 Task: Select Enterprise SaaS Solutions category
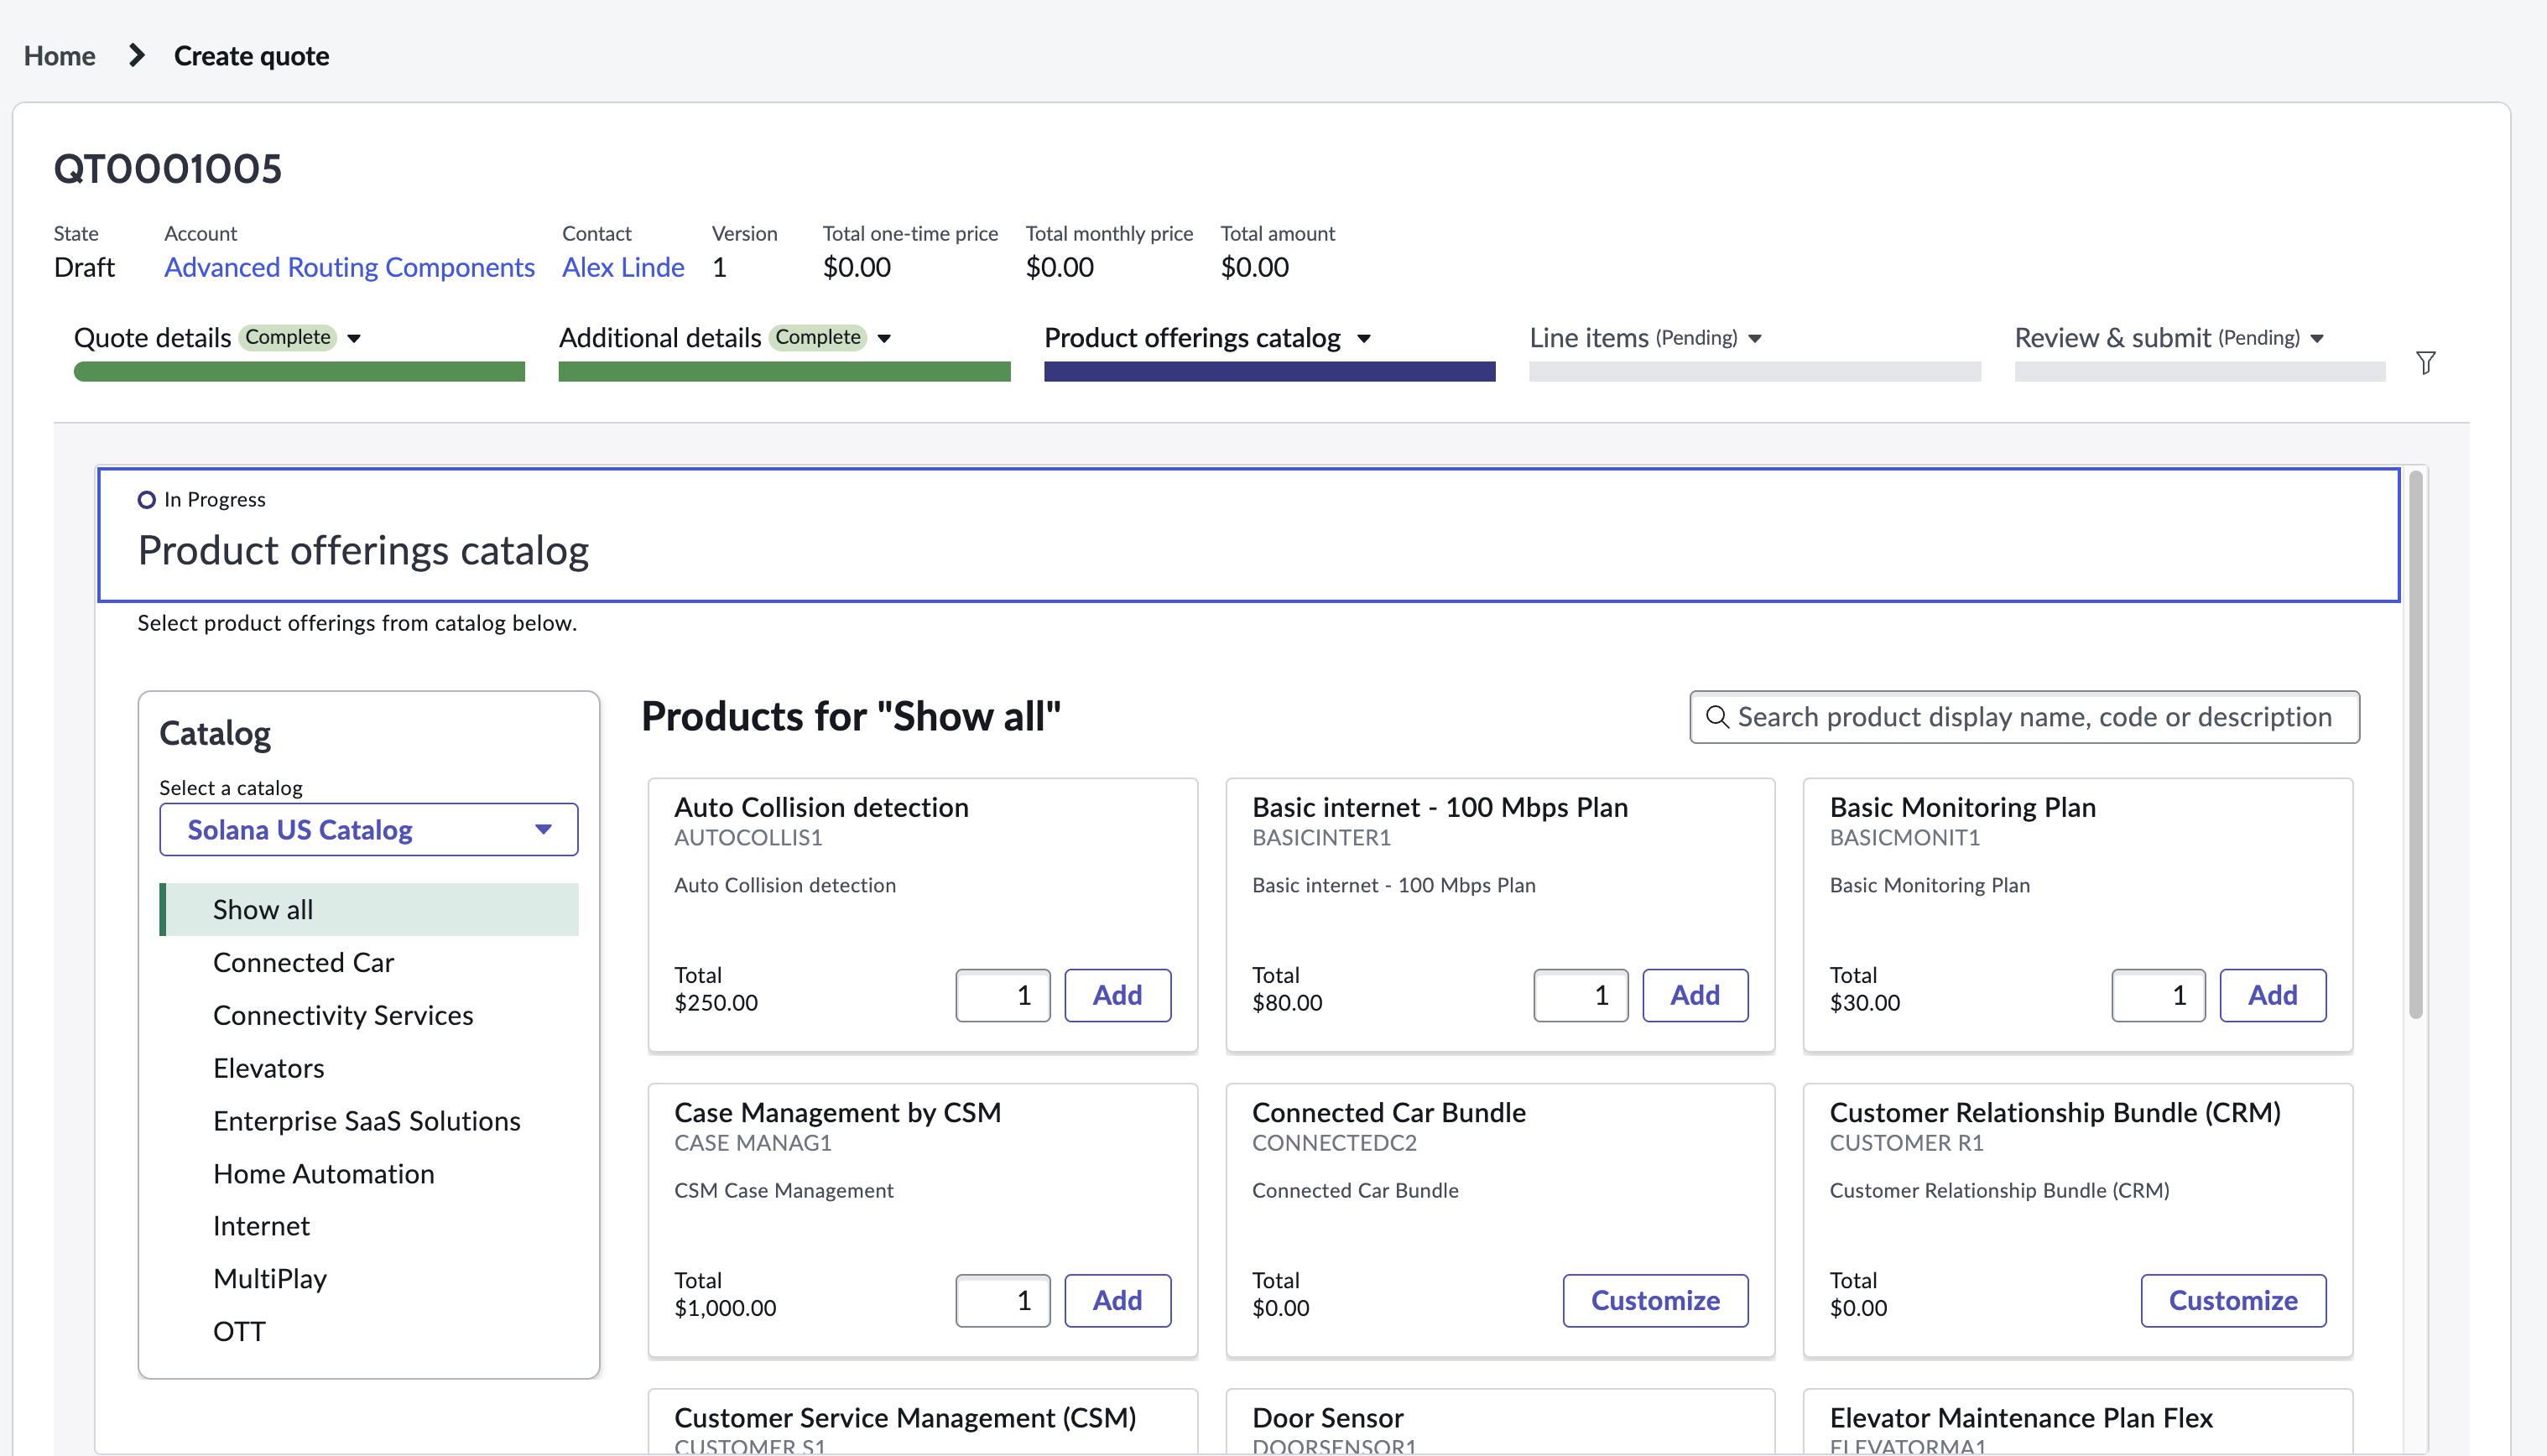pos(366,1121)
